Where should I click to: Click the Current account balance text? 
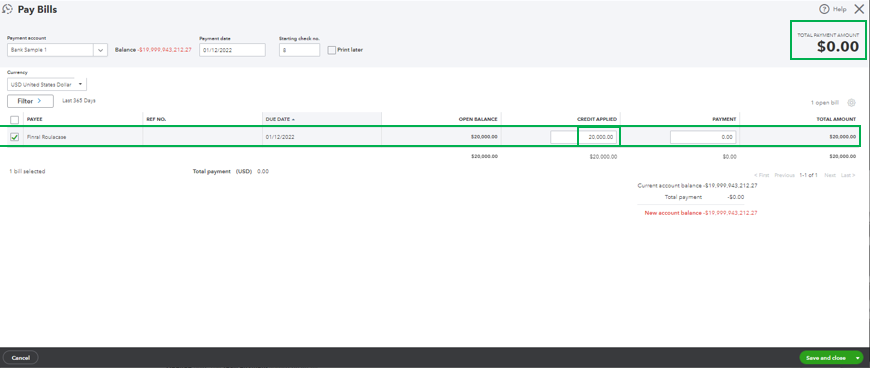tap(669, 186)
